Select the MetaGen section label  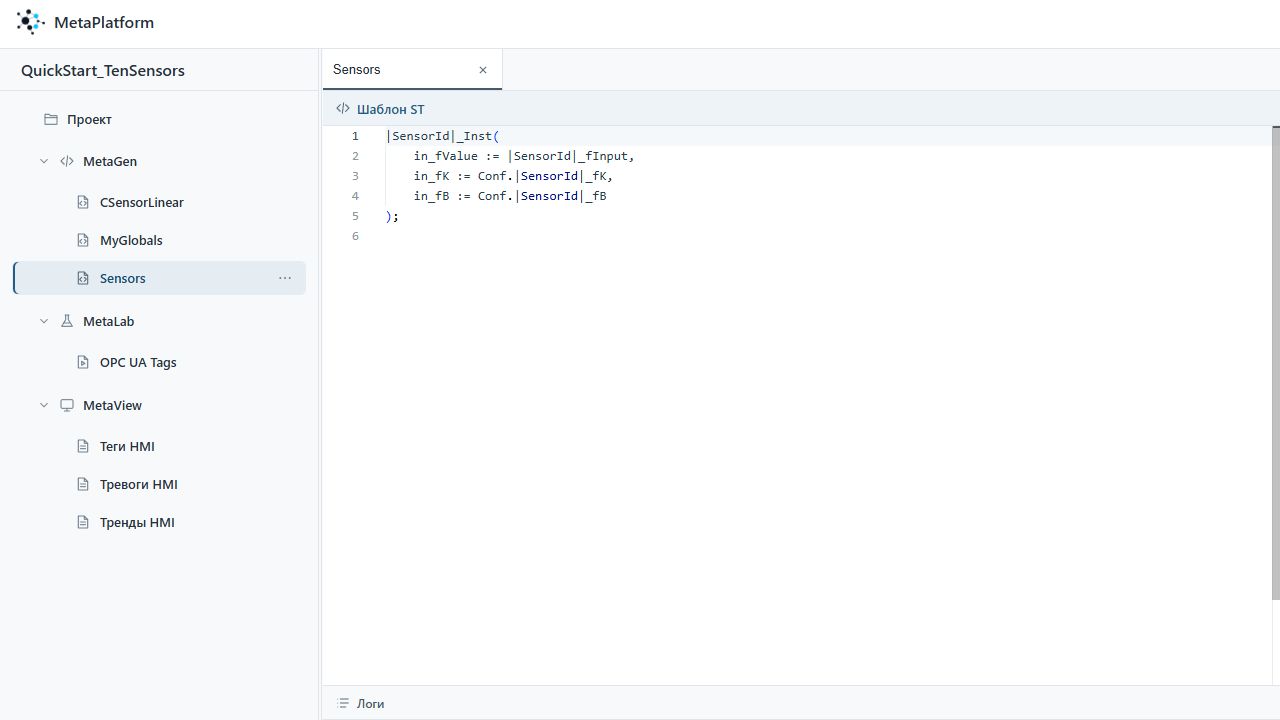[110, 161]
